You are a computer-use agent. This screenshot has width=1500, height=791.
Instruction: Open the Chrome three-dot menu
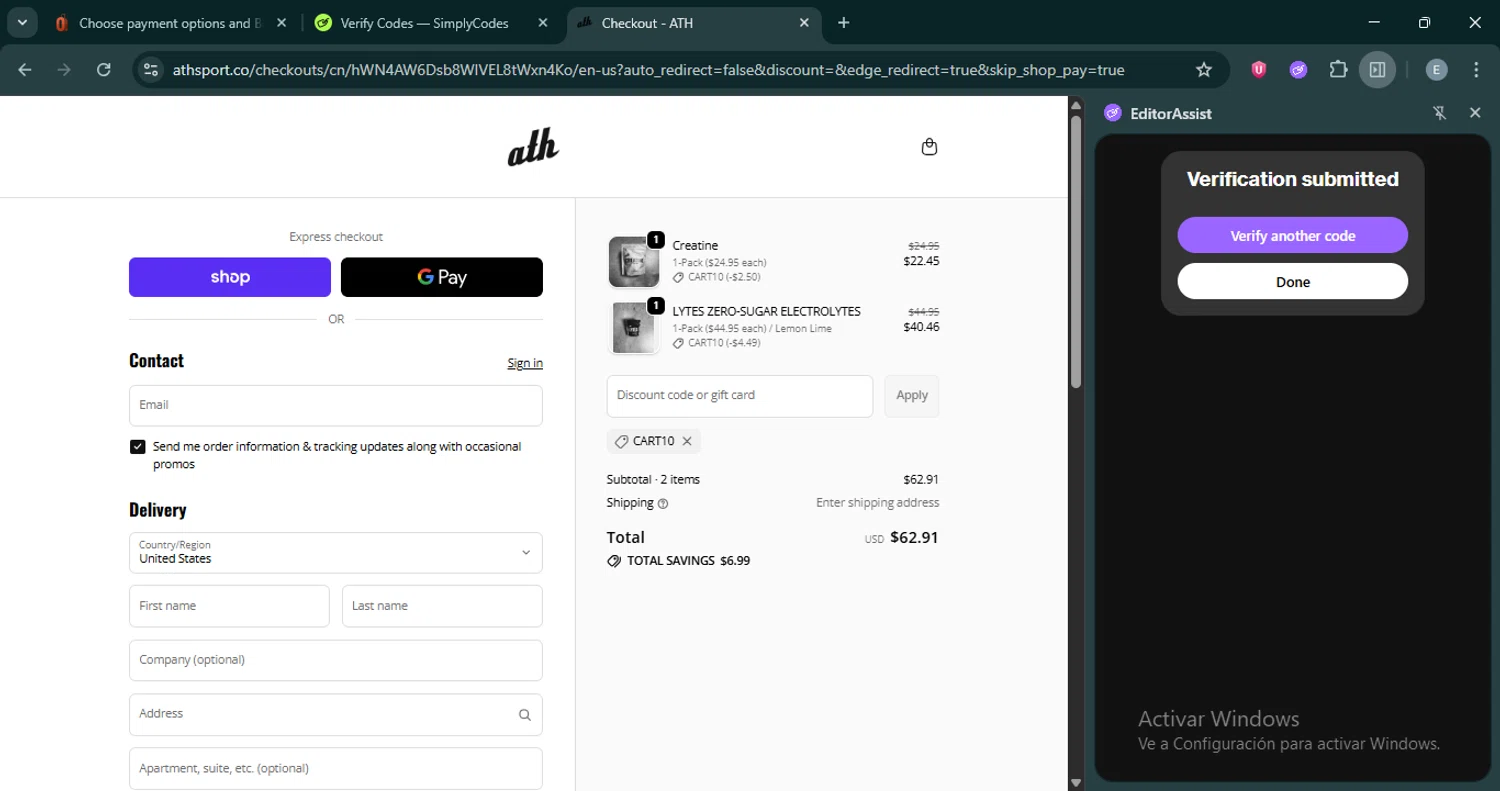(x=1476, y=70)
